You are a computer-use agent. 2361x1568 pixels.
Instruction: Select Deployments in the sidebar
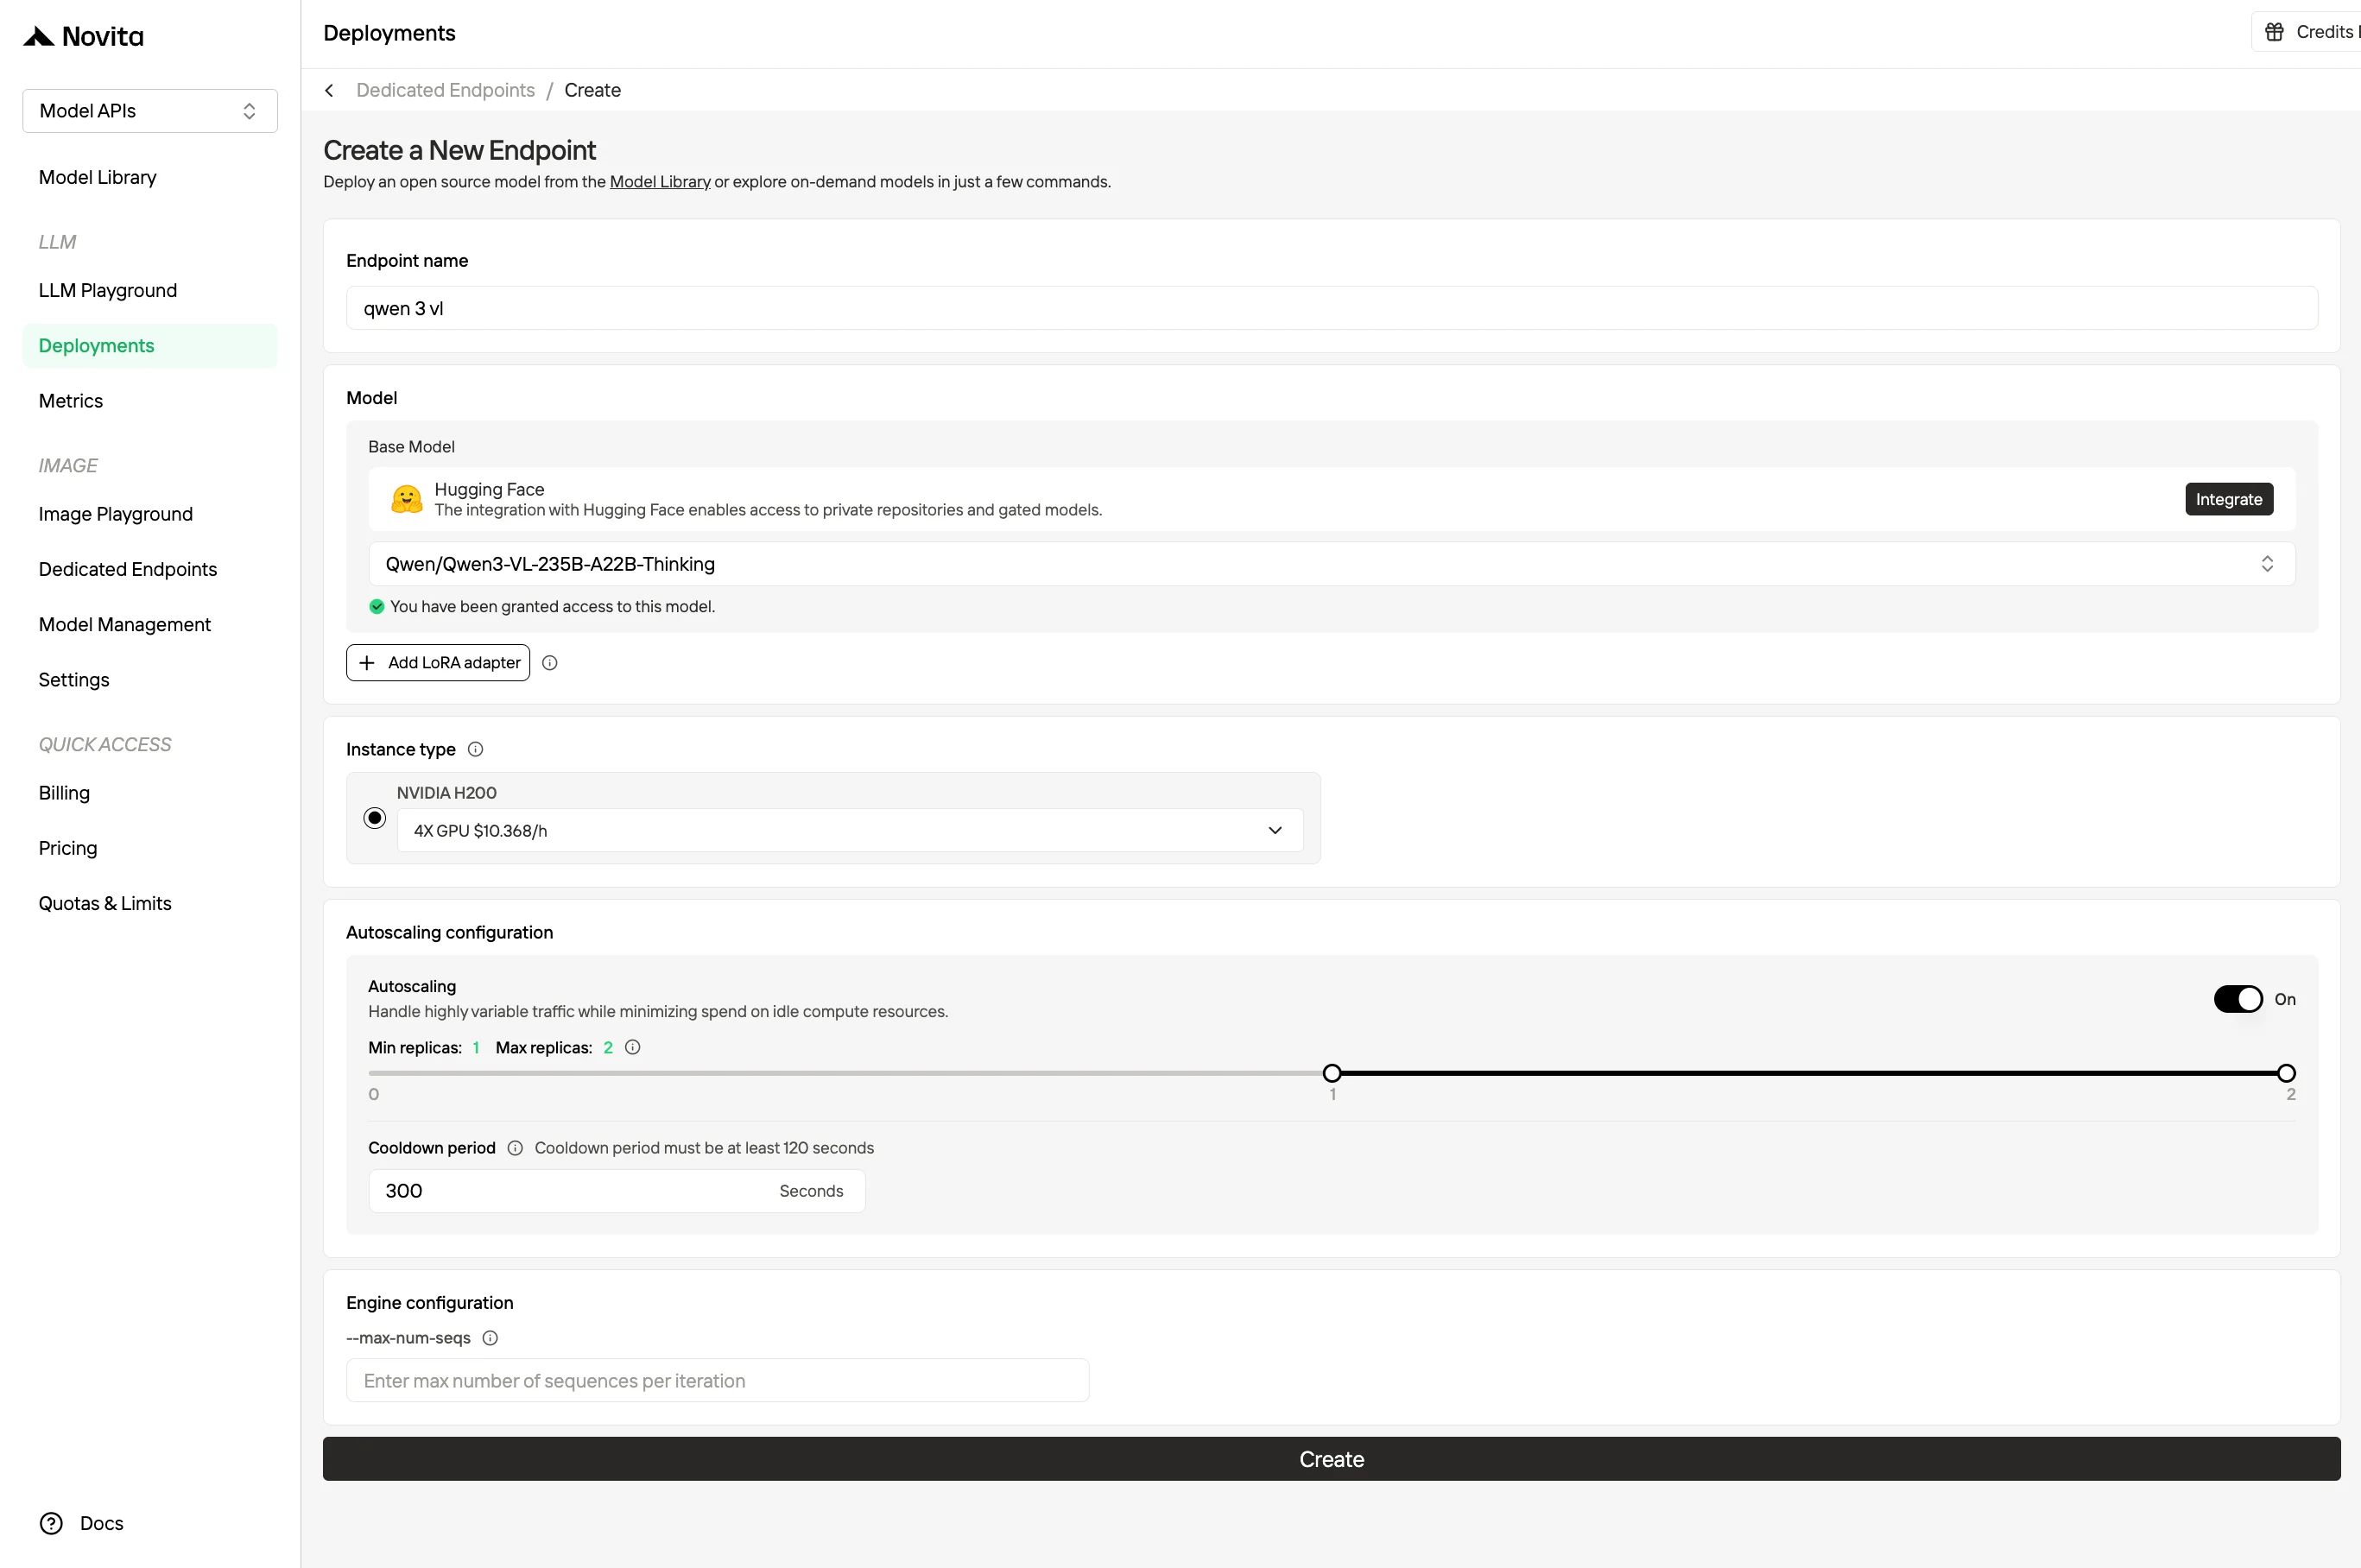150,345
